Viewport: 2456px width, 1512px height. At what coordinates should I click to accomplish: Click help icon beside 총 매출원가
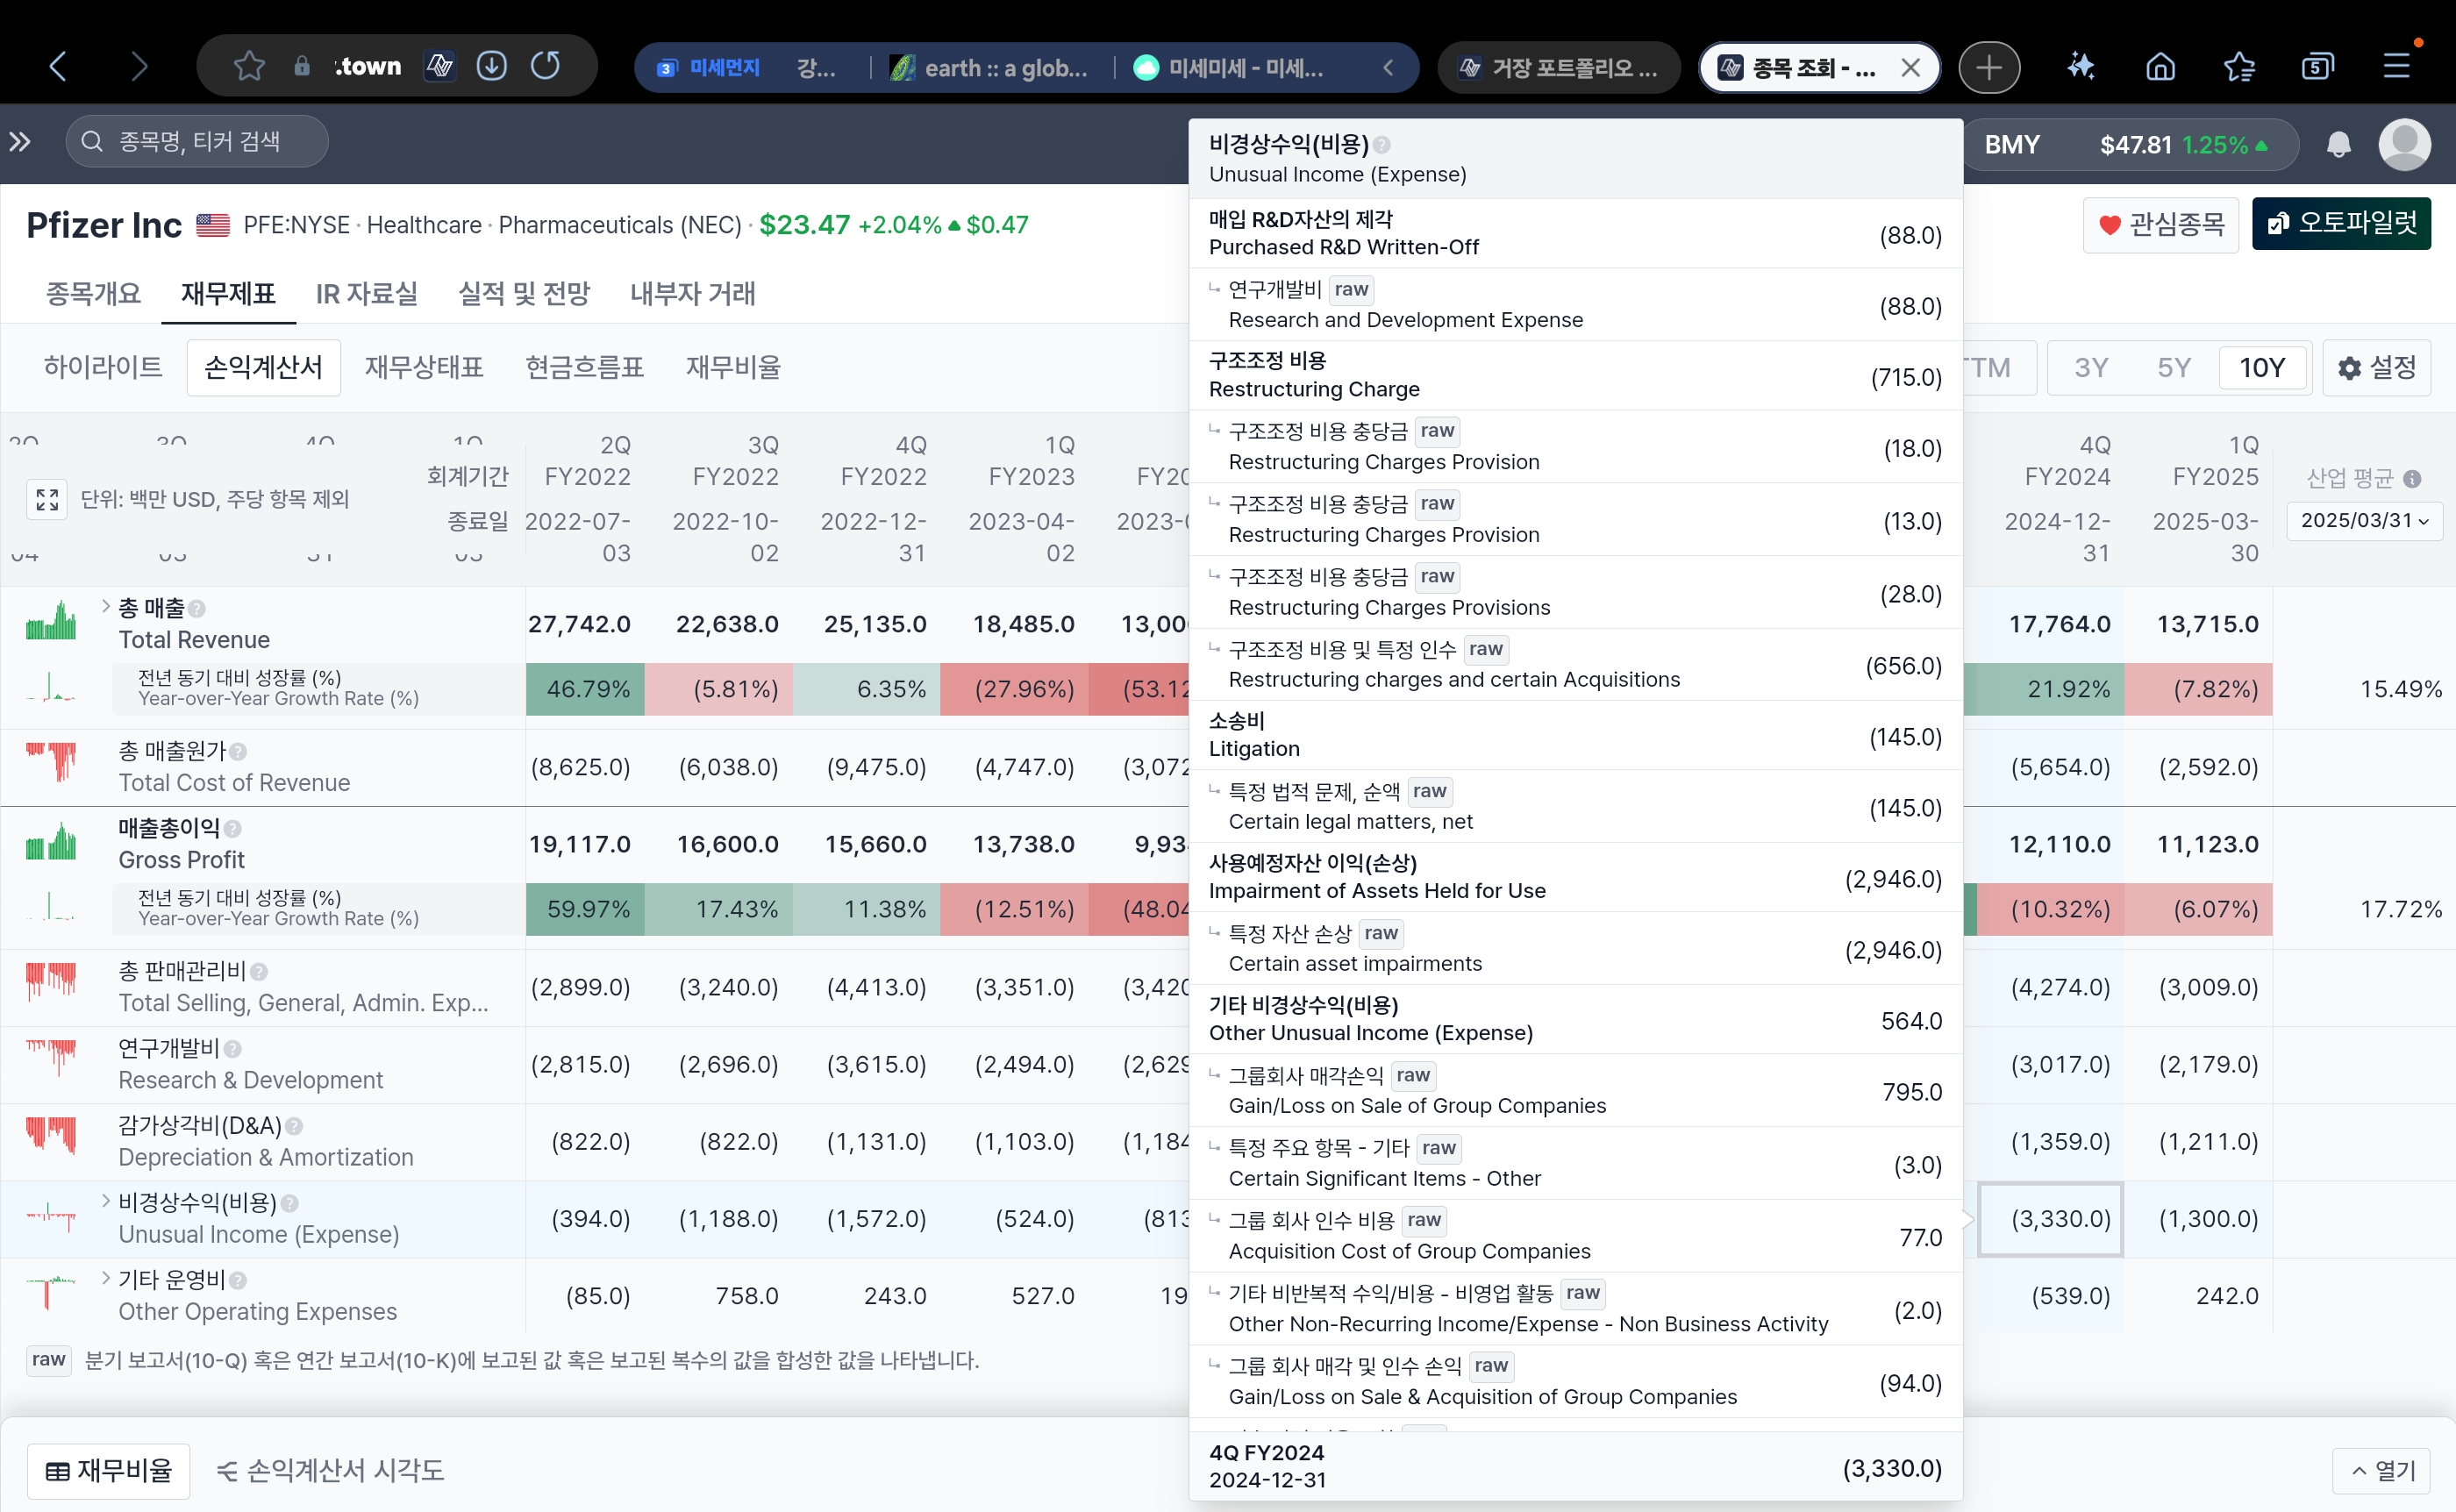(238, 751)
